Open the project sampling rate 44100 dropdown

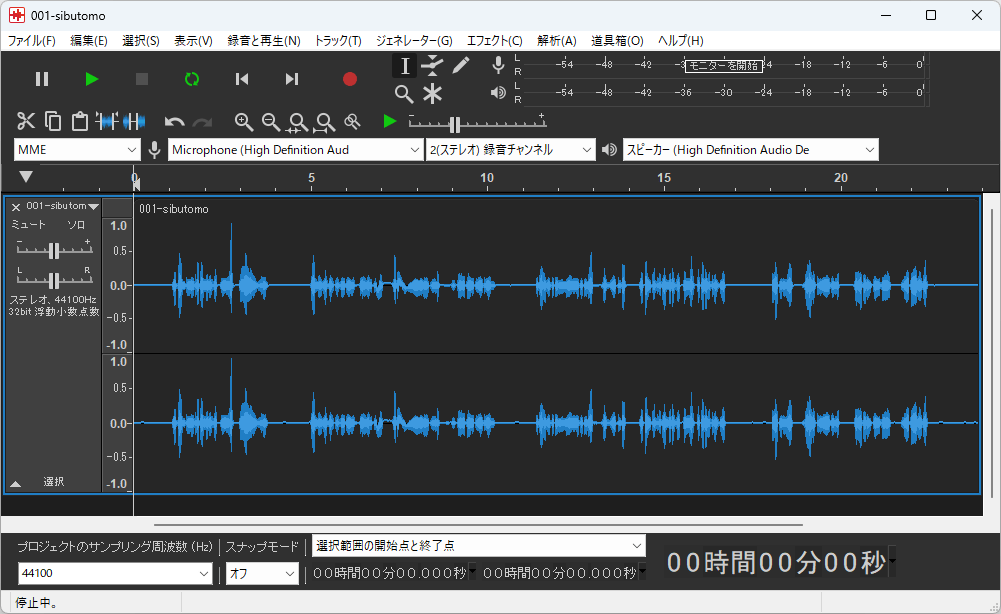[x=115, y=573]
